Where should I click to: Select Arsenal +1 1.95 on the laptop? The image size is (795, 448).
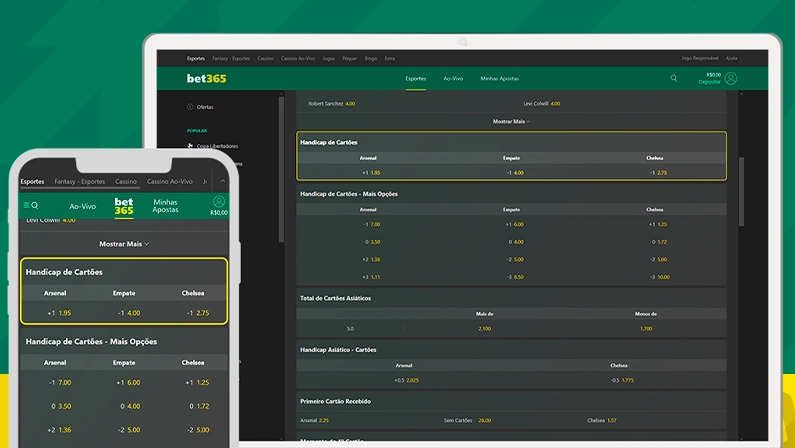pyautogui.click(x=371, y=173)
